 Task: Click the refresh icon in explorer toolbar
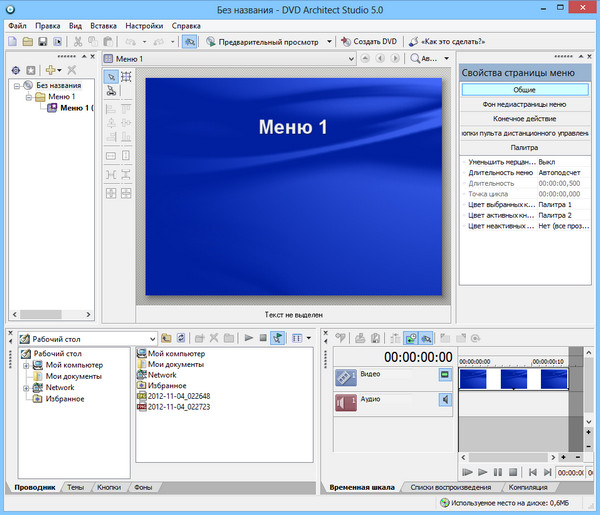pos(182,339)
